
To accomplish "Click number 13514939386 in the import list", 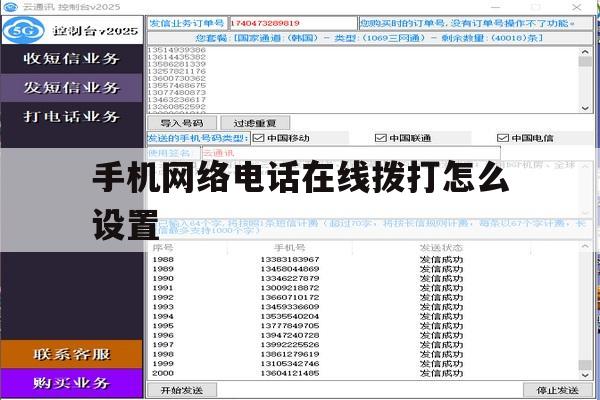I will click(177, 50).
